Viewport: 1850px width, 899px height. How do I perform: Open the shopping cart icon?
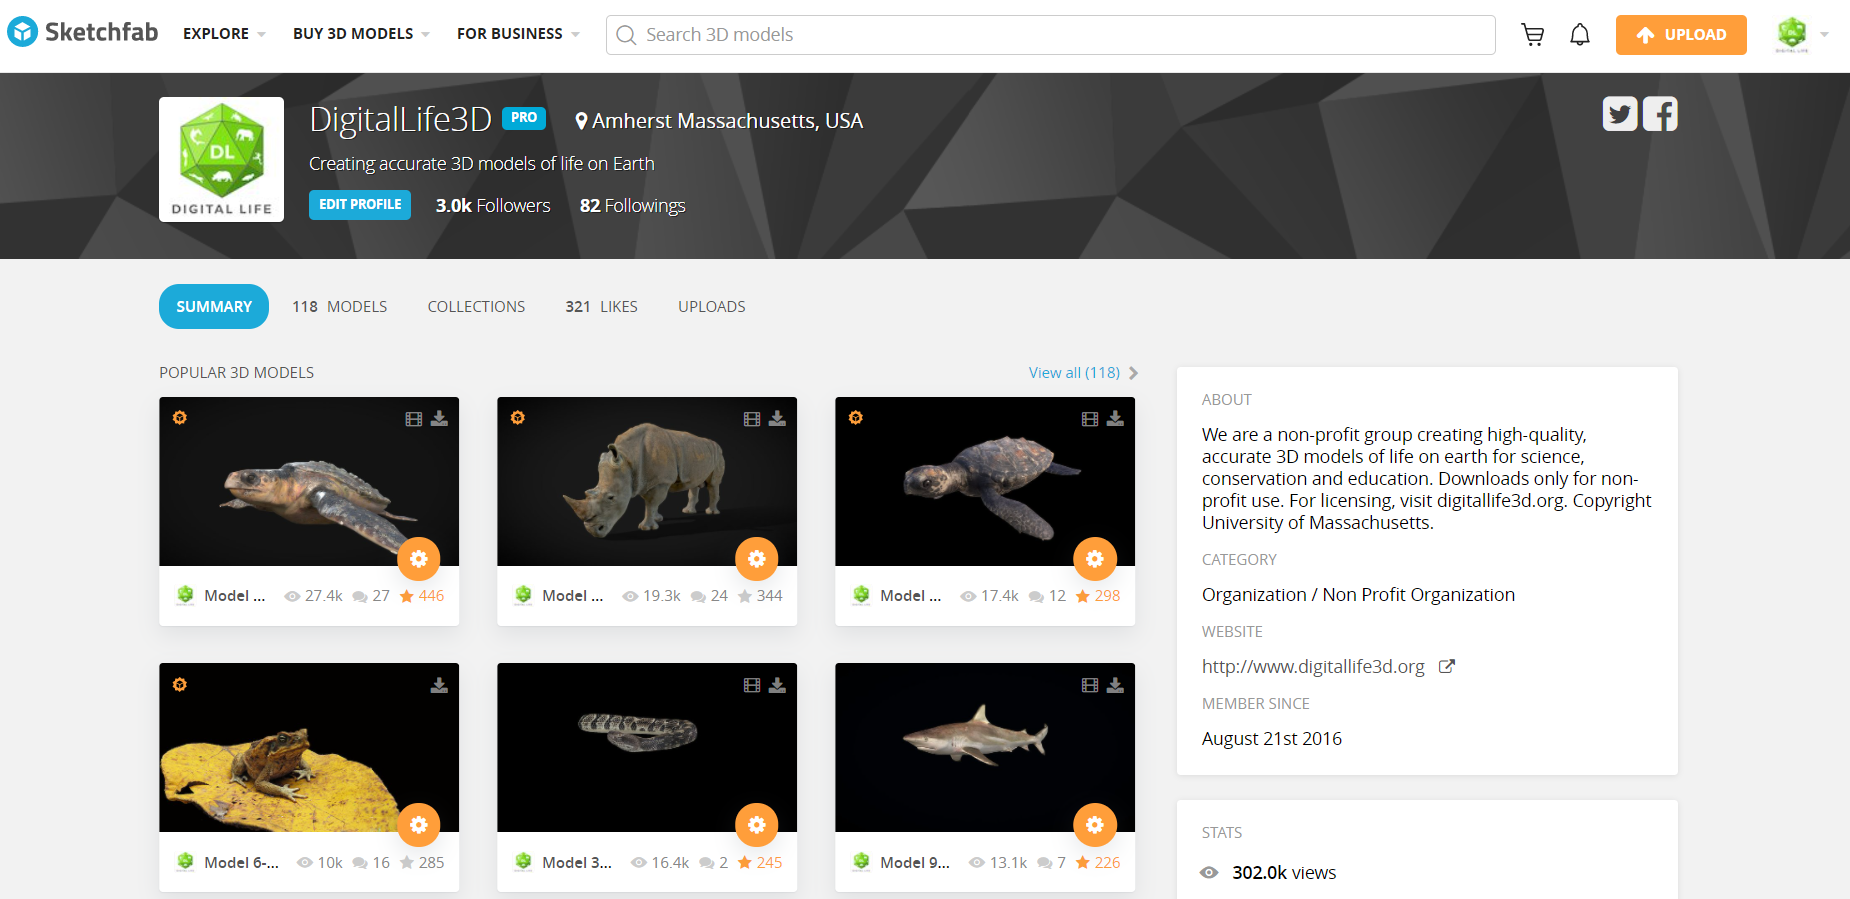pos(1532,35)
